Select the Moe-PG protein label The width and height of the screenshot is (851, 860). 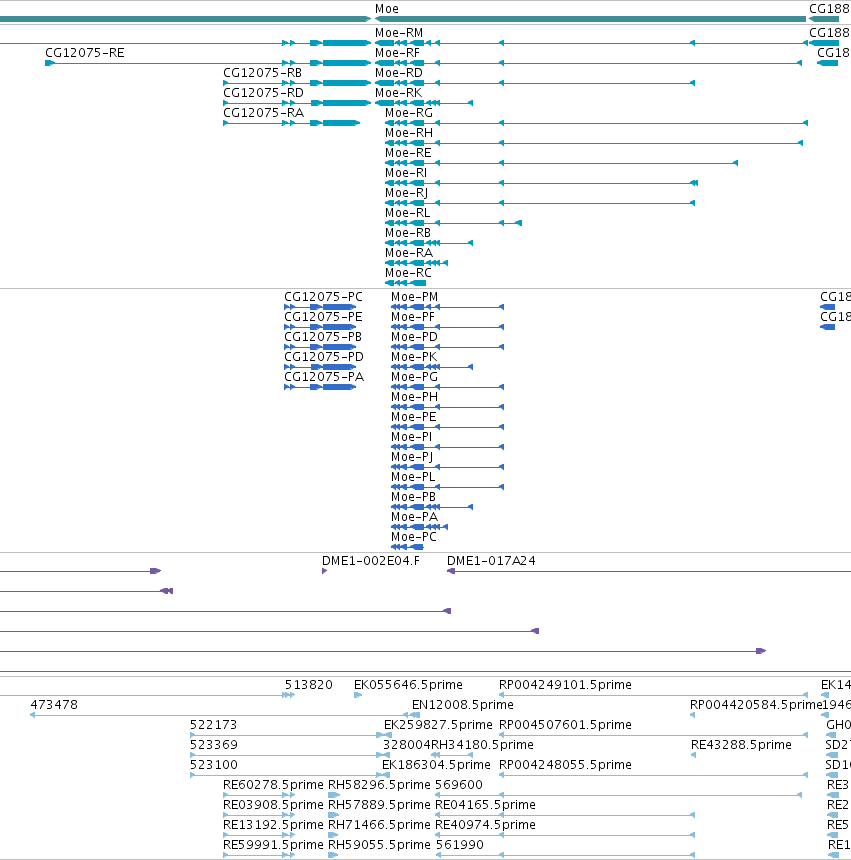[415, 377]
